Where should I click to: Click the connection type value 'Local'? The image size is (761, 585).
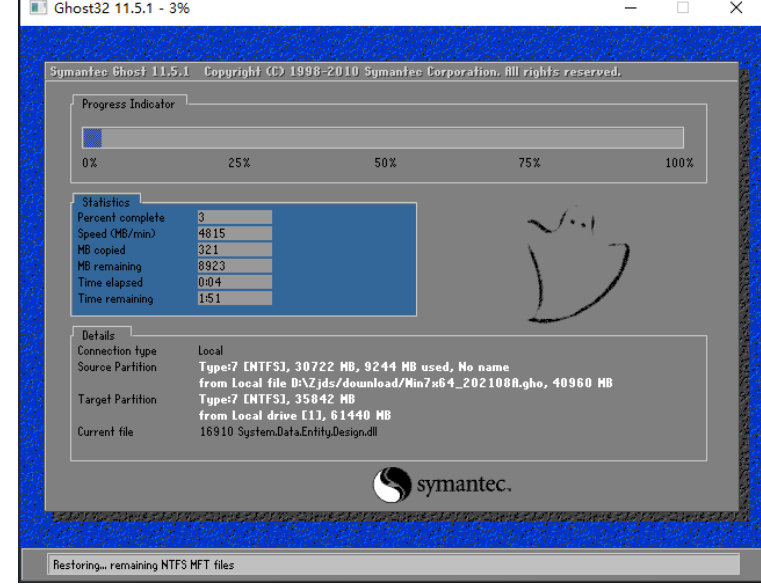point(211,351)
